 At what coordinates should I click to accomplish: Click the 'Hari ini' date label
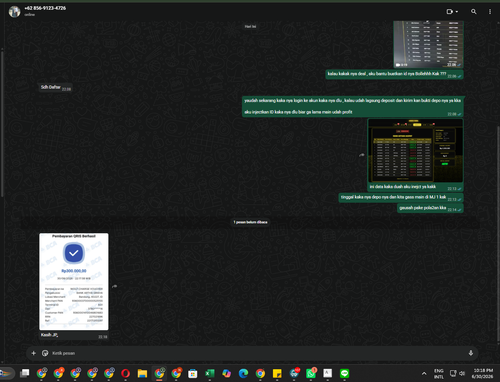[250, 26]
